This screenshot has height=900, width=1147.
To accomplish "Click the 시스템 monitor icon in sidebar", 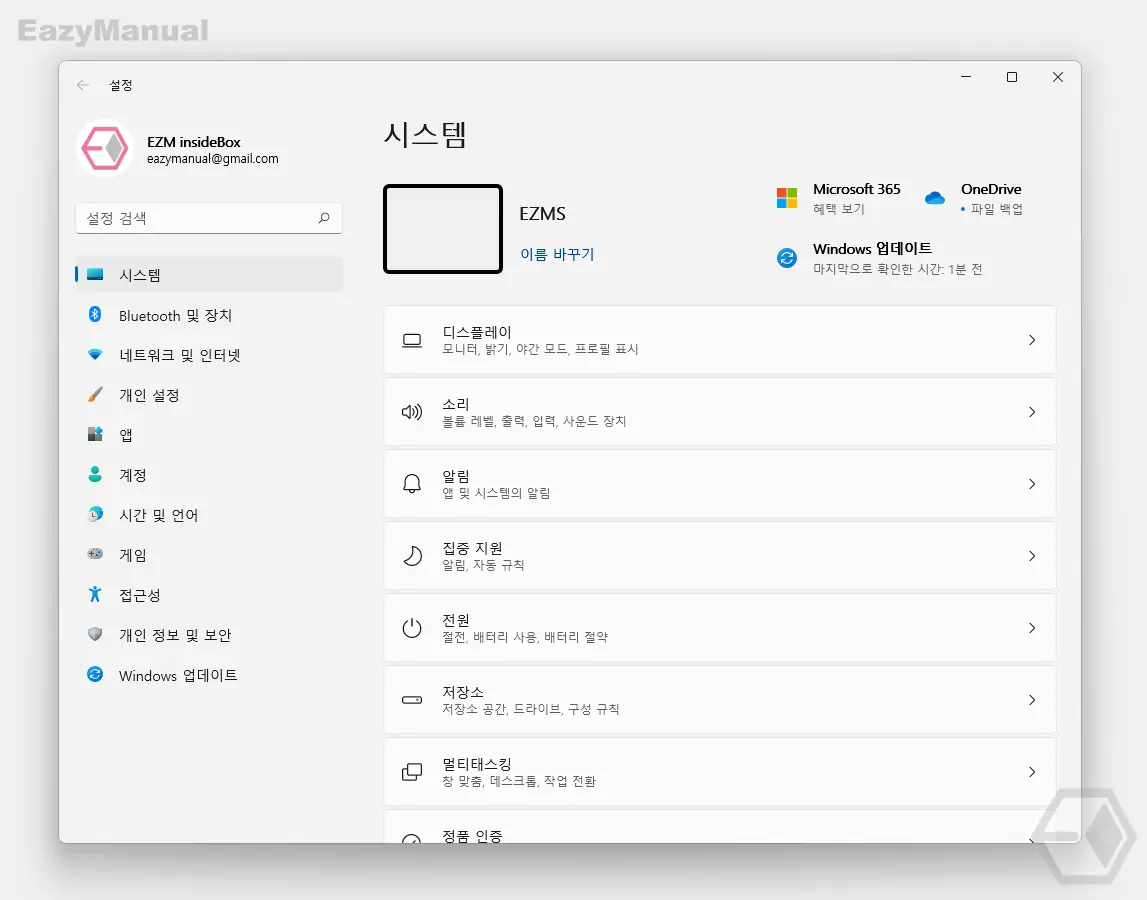I will [95, 274].
